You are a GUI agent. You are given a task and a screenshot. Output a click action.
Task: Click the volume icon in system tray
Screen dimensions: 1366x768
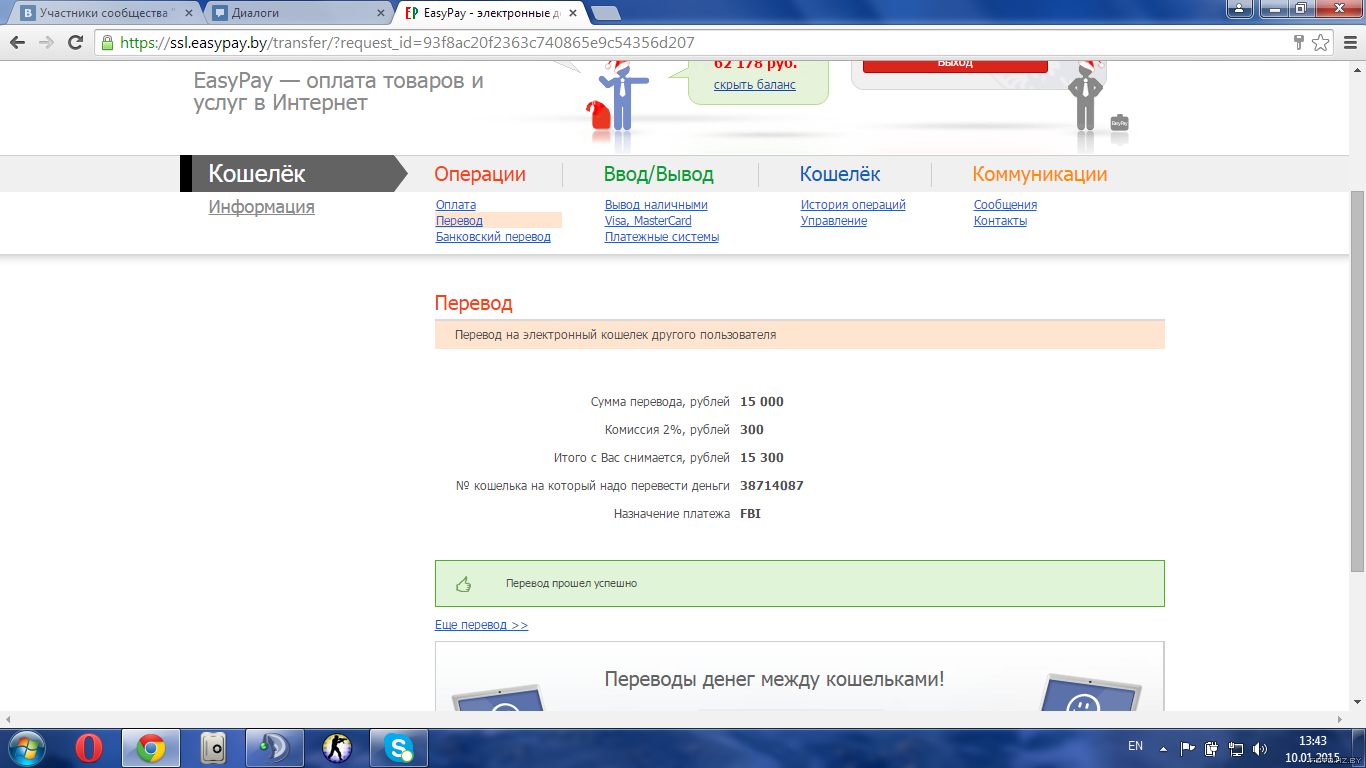click(1259, 748)
